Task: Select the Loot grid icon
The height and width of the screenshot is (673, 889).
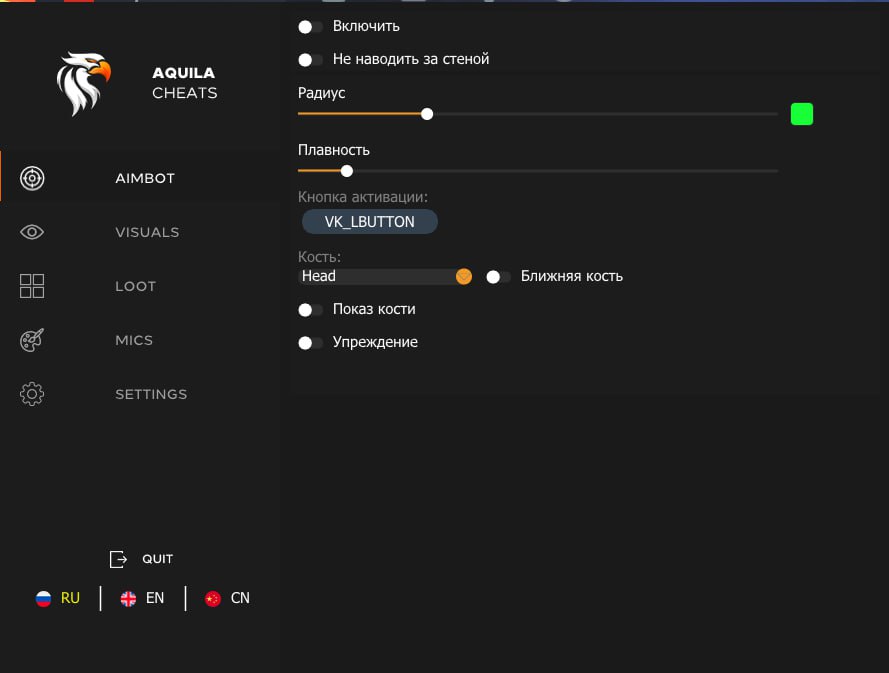Action: pos(32,286)
